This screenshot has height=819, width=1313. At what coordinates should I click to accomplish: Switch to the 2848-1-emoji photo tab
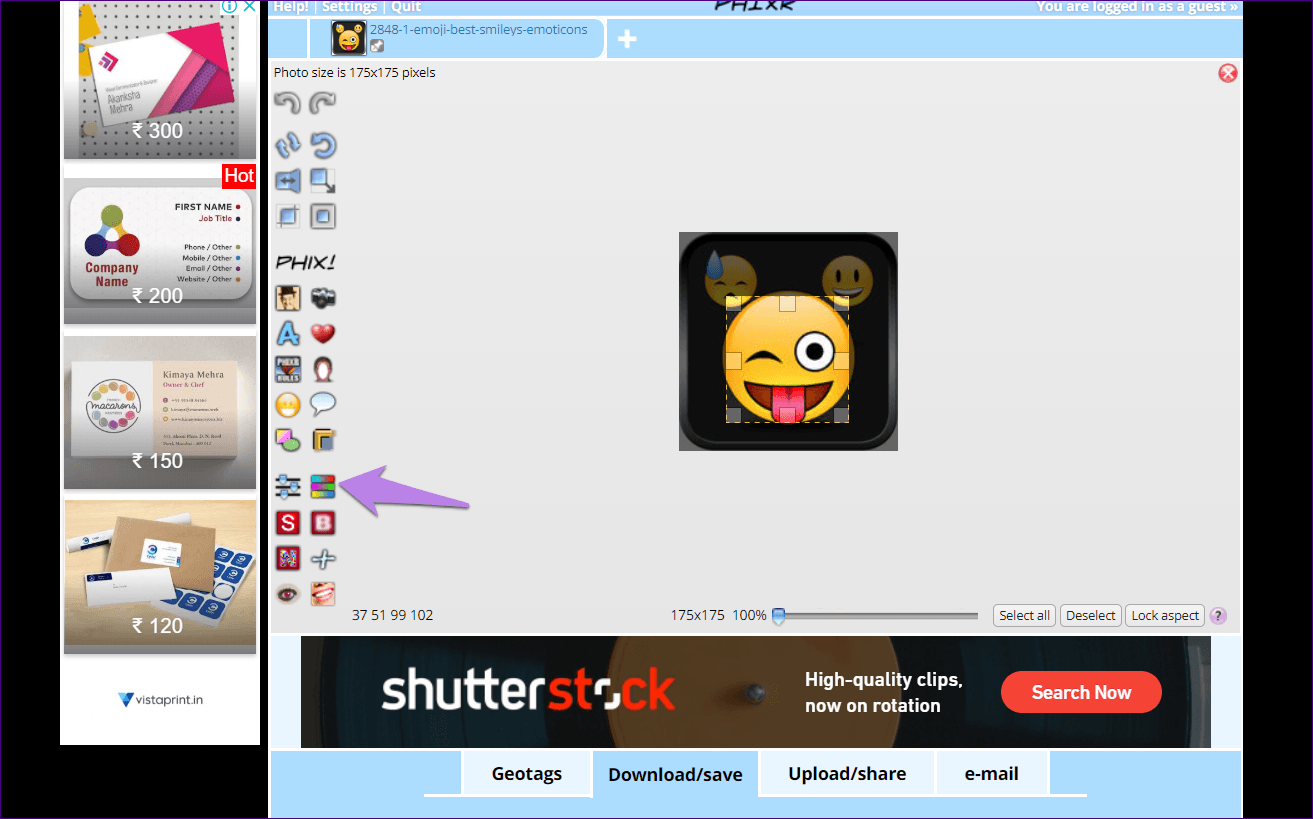[x=456, y=38]
